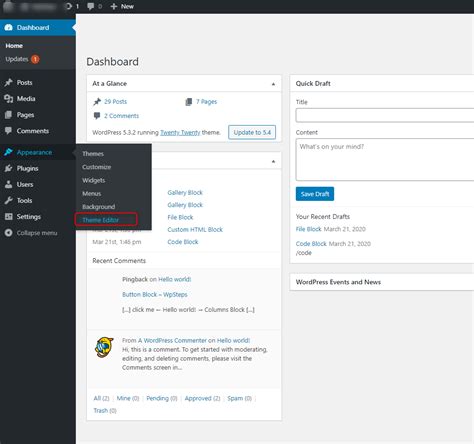Viewport: 474px width, 444px height.
Task: Click the Tools wrench icon in sidebar
Action: click(8, 200)
